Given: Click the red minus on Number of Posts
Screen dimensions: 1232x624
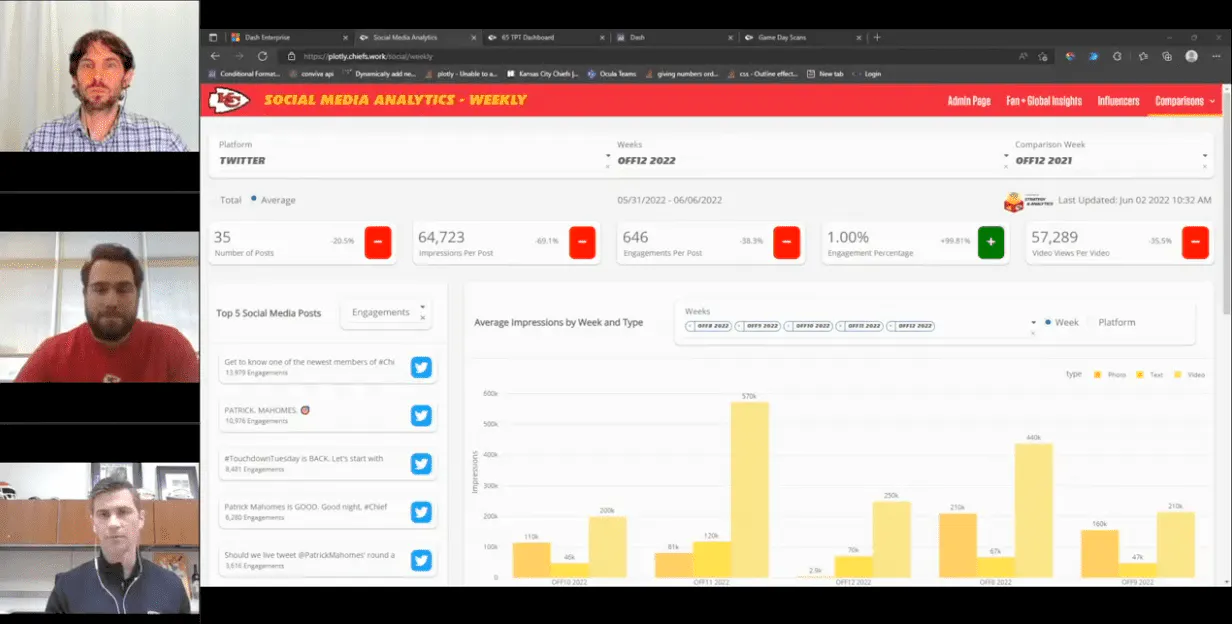Looking at the screenshot, I should 377,242.
